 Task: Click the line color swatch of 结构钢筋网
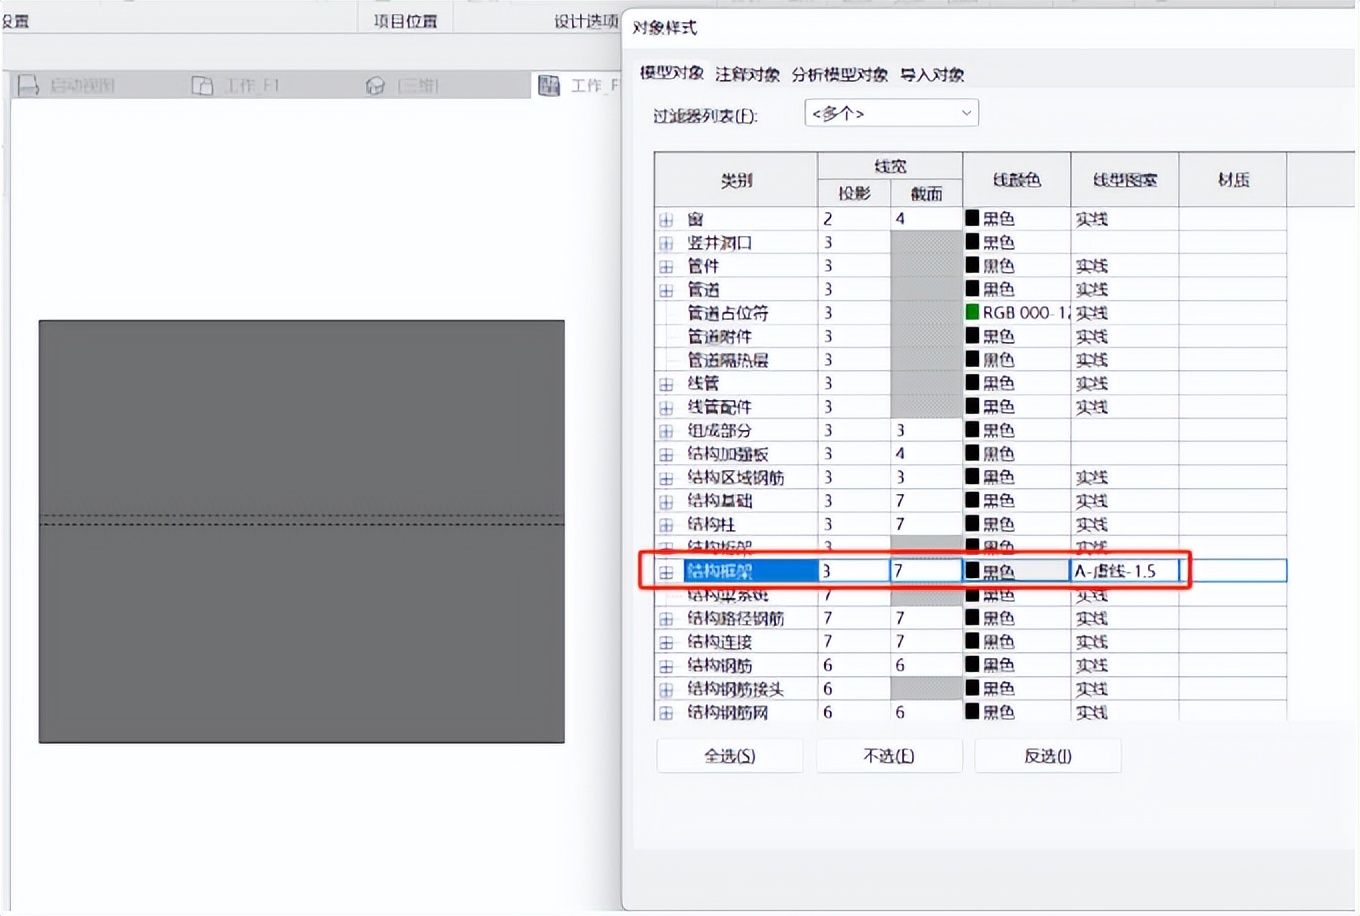click(972, 712)
